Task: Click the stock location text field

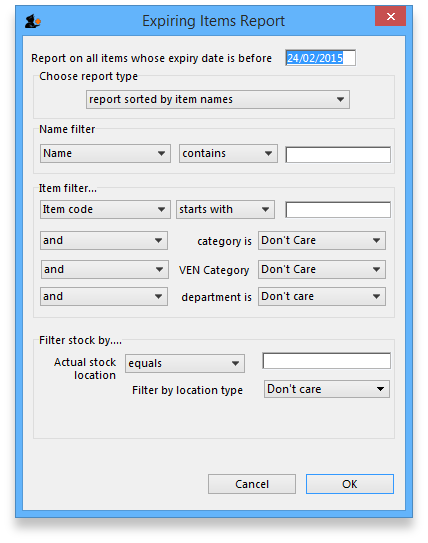Action: (327, 361)
